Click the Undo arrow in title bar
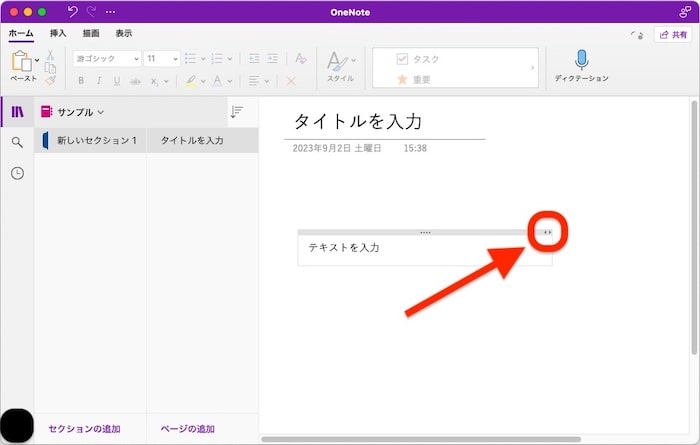Image resolution: width=700 pixels, height=445 pixels. (x=72, y=12)
